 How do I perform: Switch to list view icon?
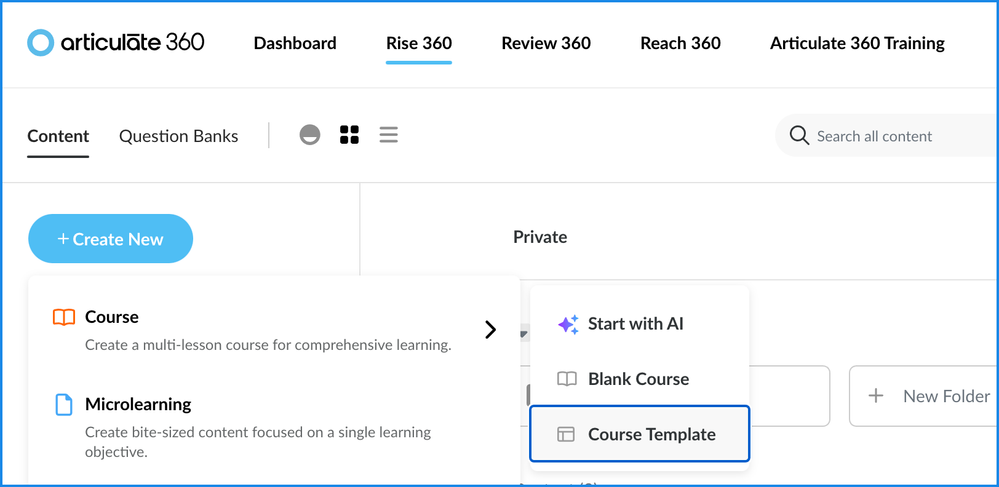pyautogui.click(x=389, y=135)
